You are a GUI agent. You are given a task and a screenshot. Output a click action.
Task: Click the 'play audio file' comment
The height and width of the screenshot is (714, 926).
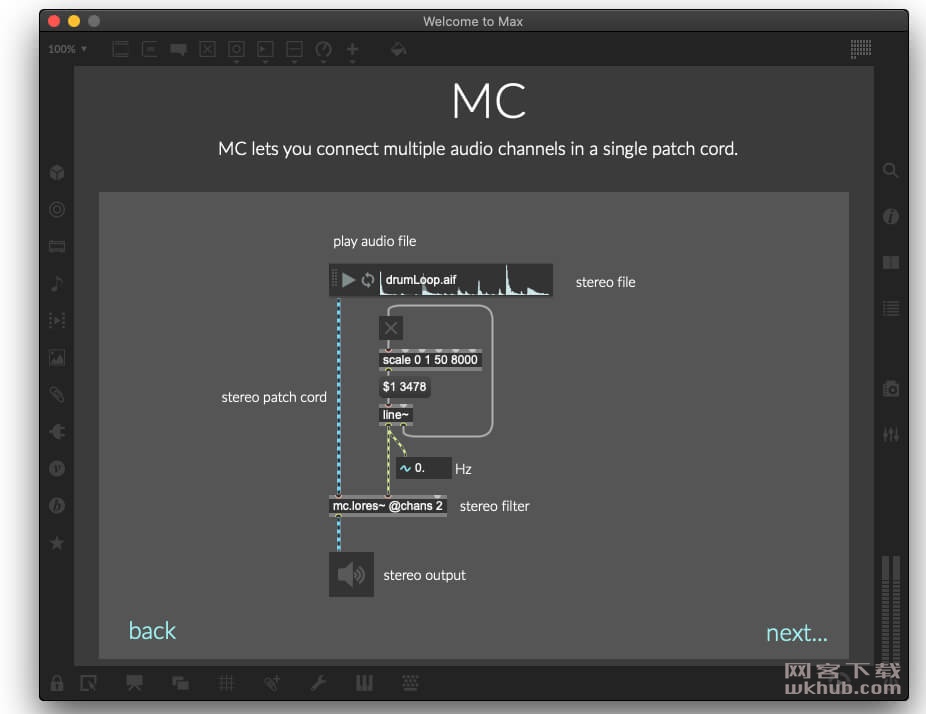pos(374,242)
